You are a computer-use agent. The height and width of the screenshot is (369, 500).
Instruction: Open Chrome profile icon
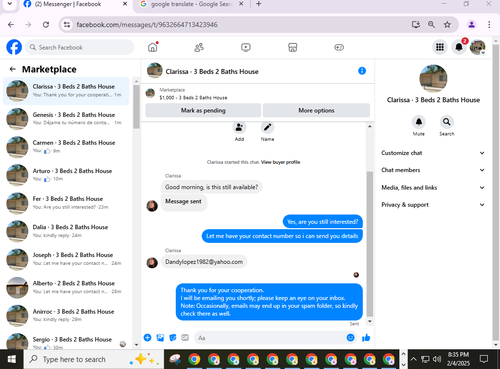472,24
